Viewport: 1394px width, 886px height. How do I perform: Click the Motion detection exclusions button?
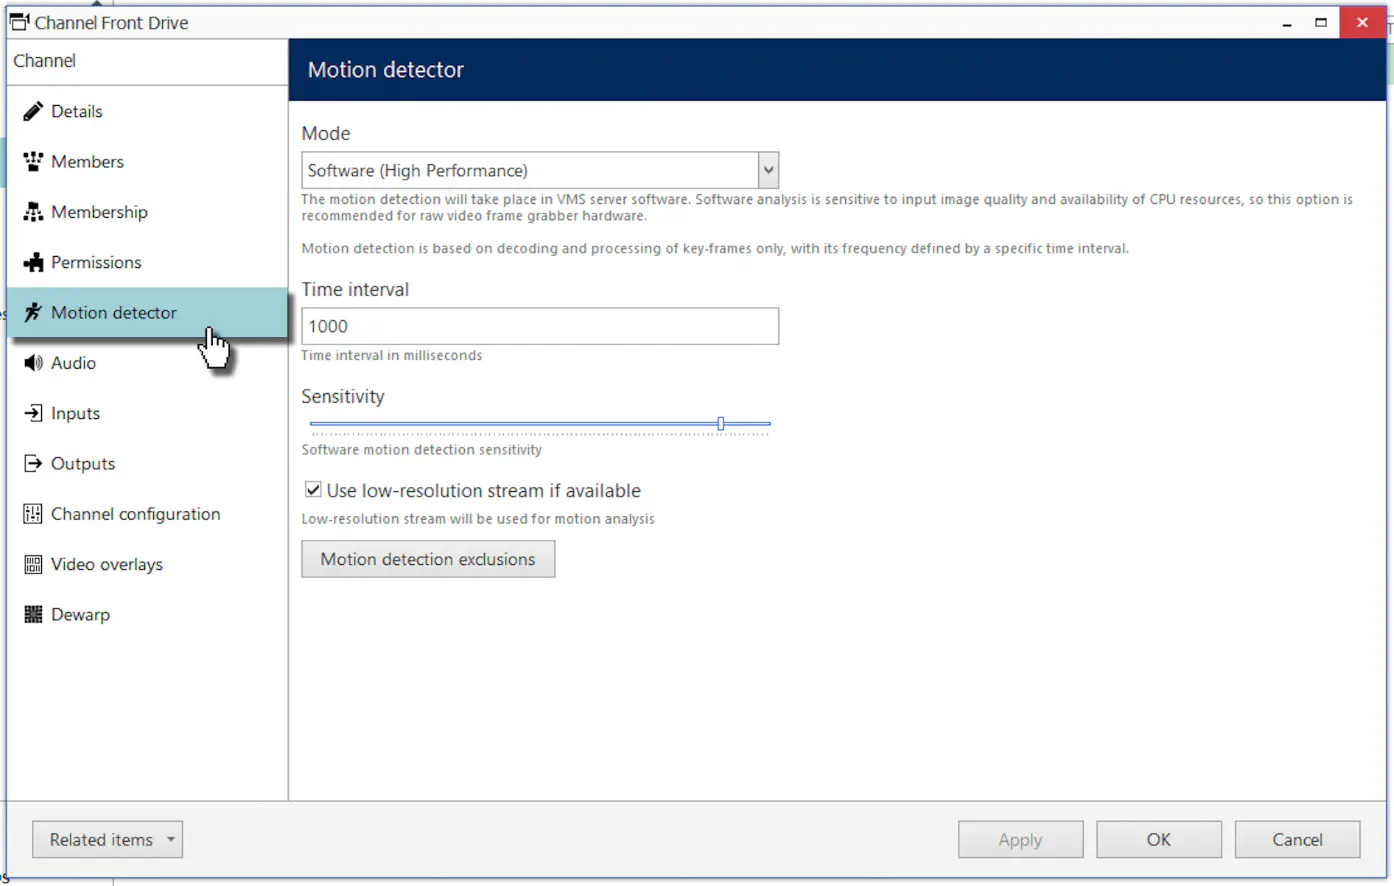pos(428,559)
